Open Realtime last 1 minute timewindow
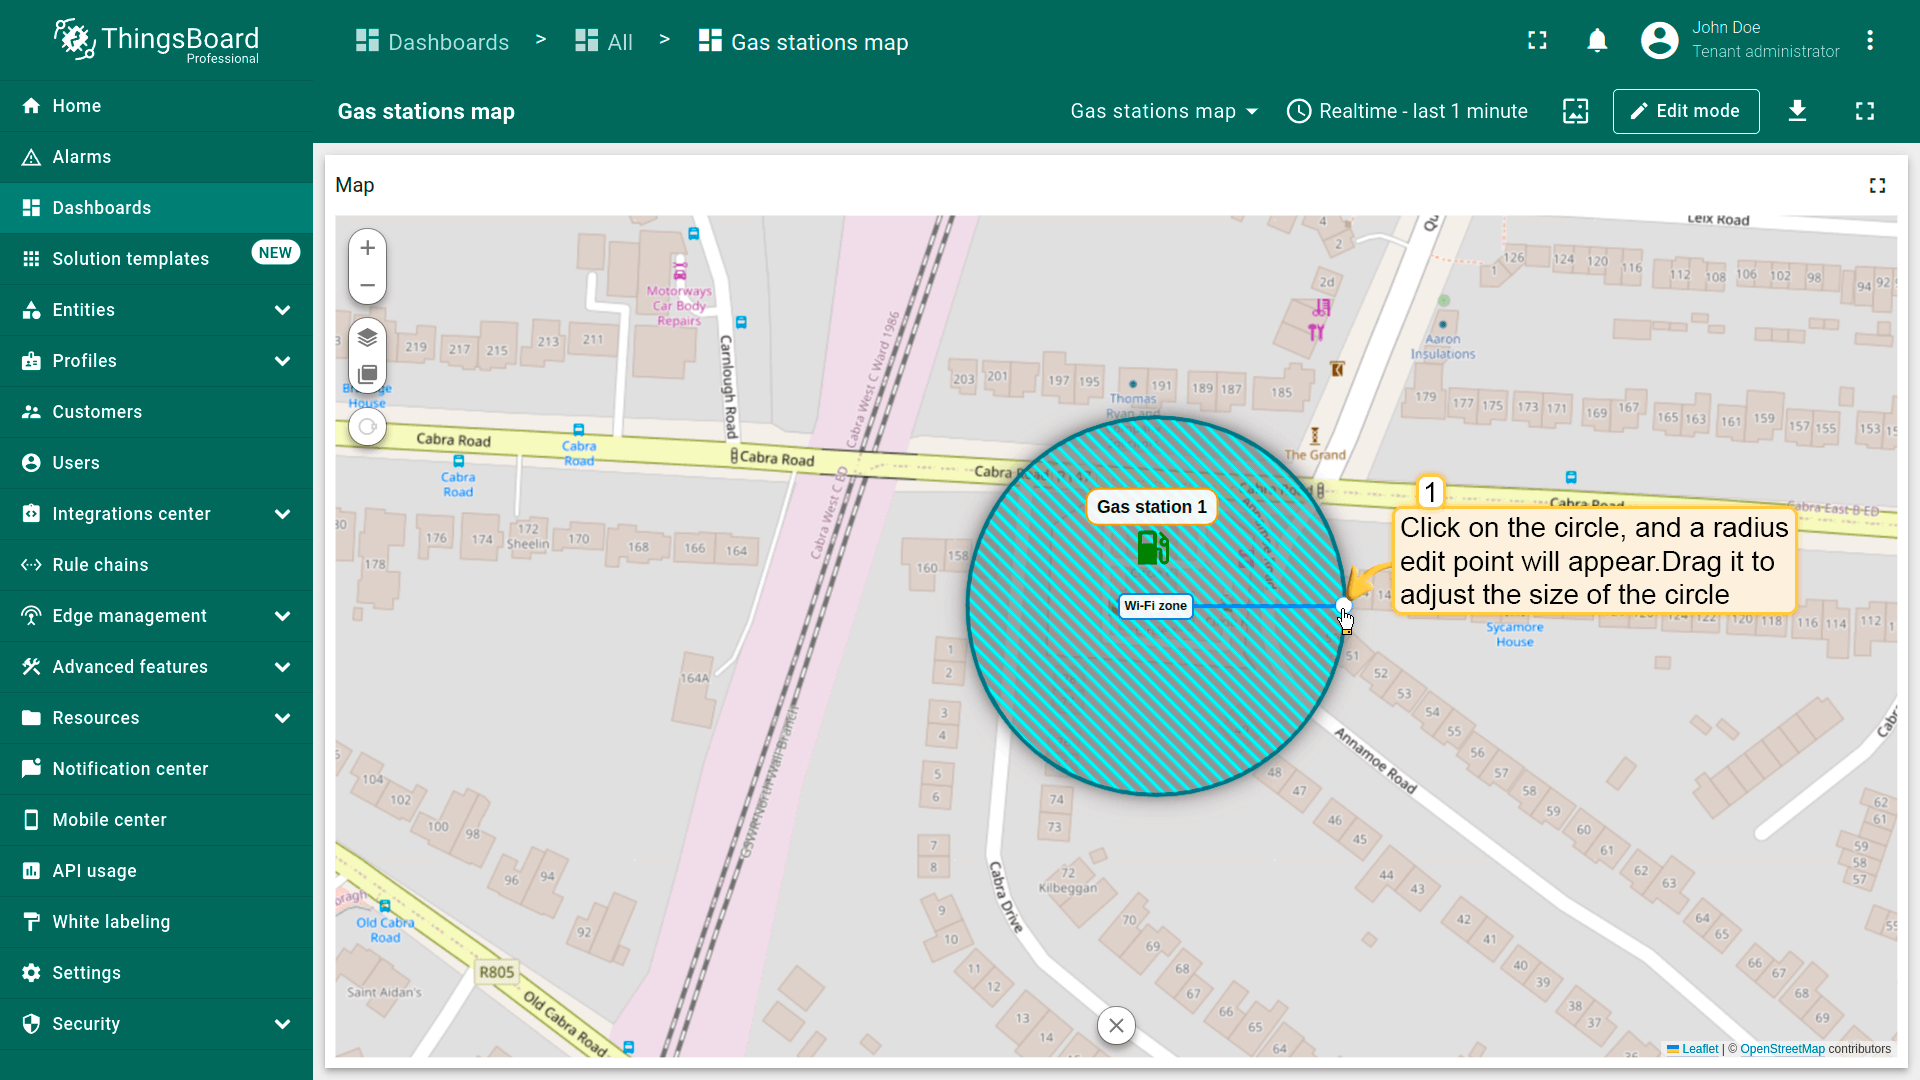 coord(1407,111)
